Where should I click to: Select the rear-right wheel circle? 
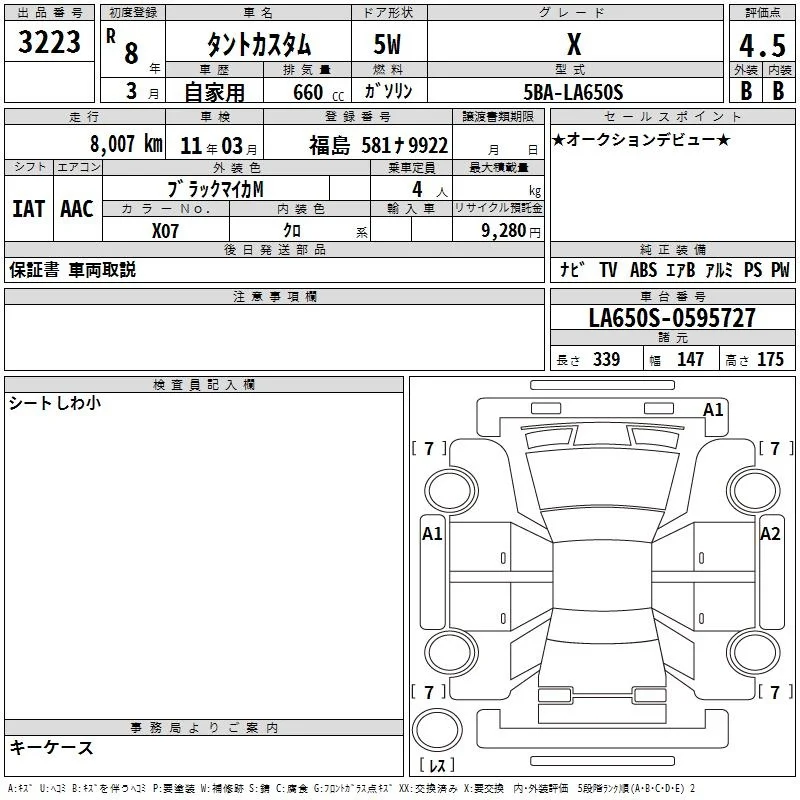point(754,652)
